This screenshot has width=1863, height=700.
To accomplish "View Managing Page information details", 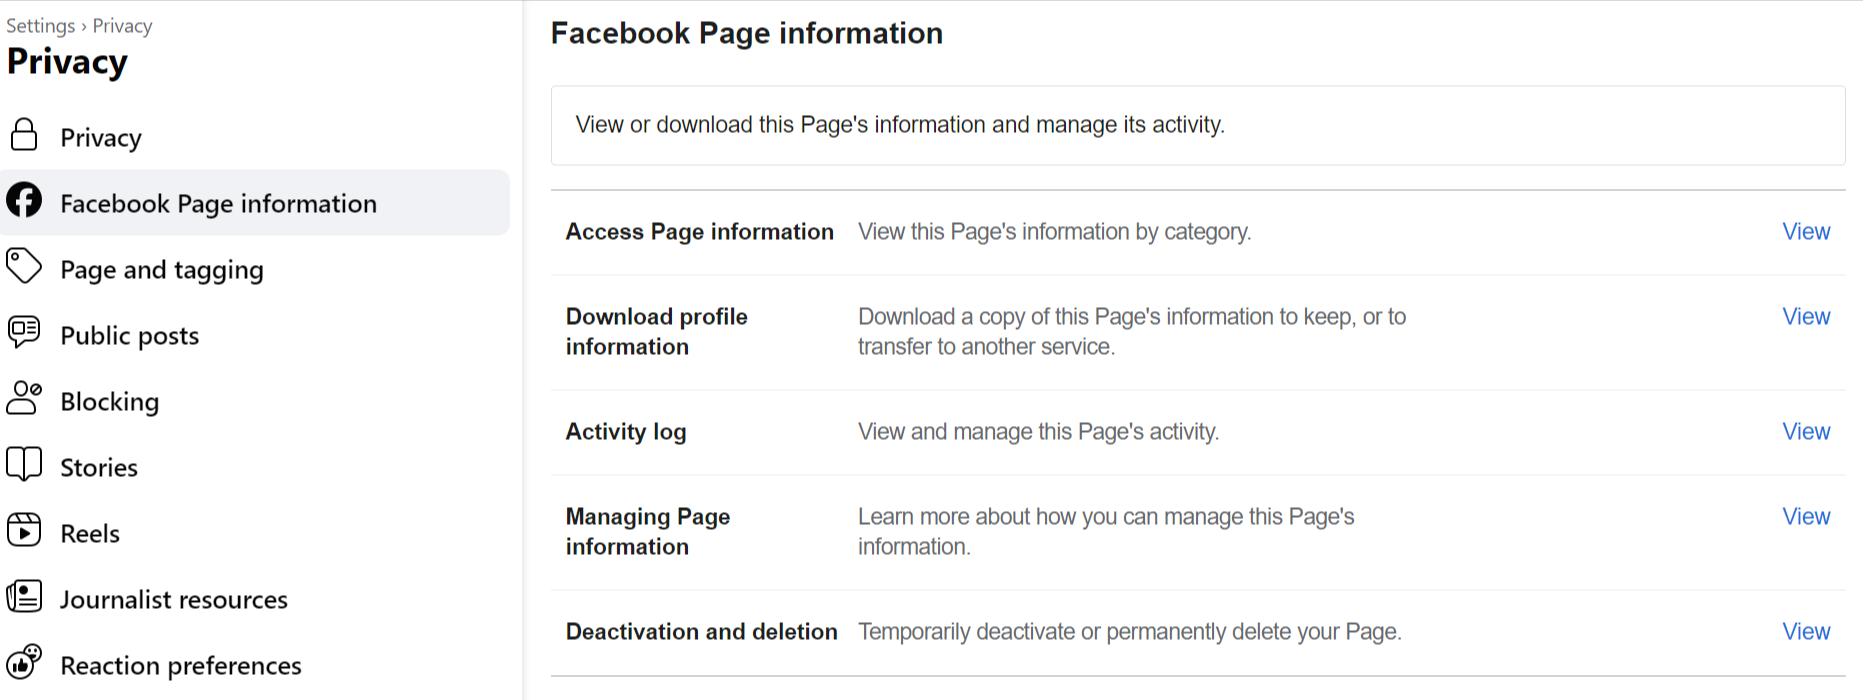I will tap(1806, 517).
